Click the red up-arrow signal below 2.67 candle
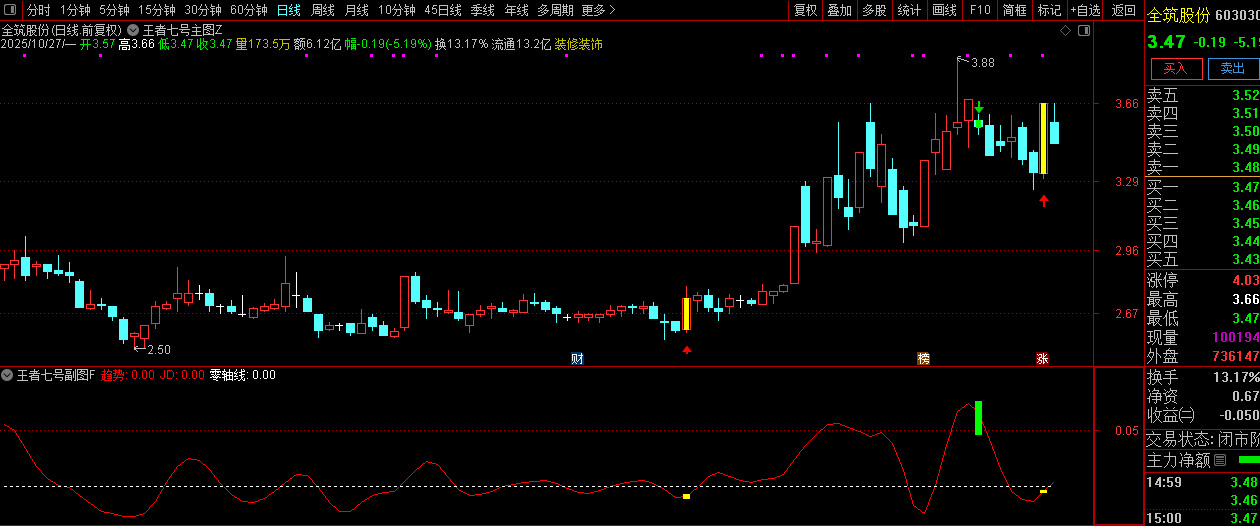 point(686,350)
